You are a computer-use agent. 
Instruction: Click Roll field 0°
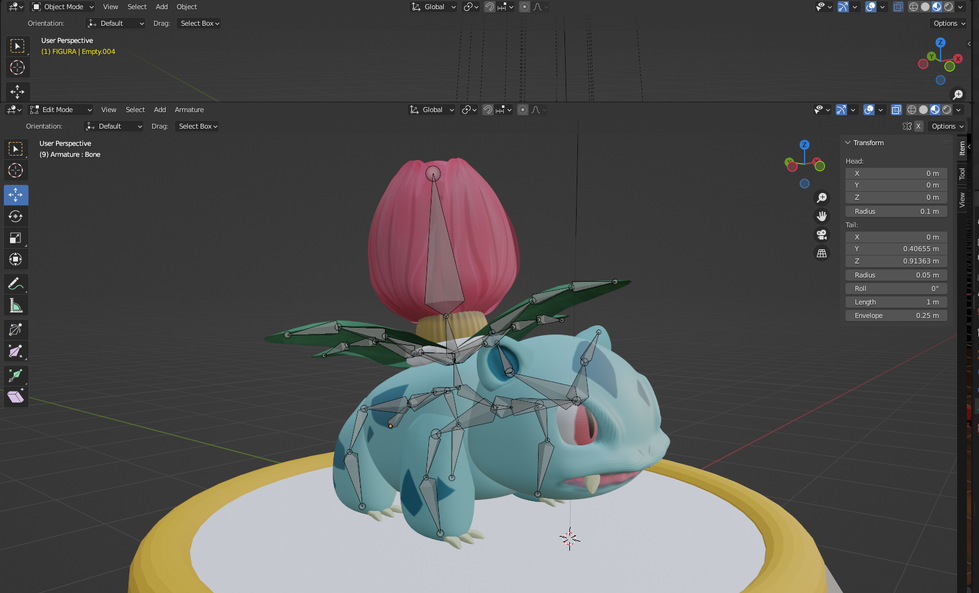(x=896, y=288)
